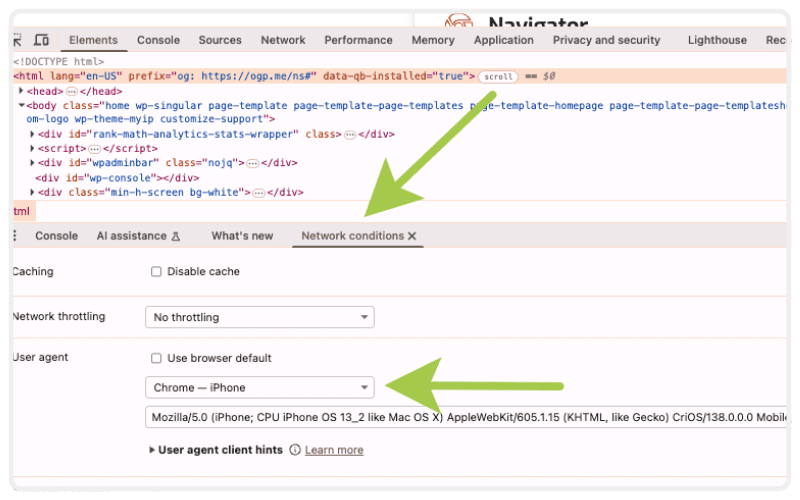Expand rank-math-analytics-stats-wrapper div
This screenshot has height=500, width=800.
tap(32, 134)
